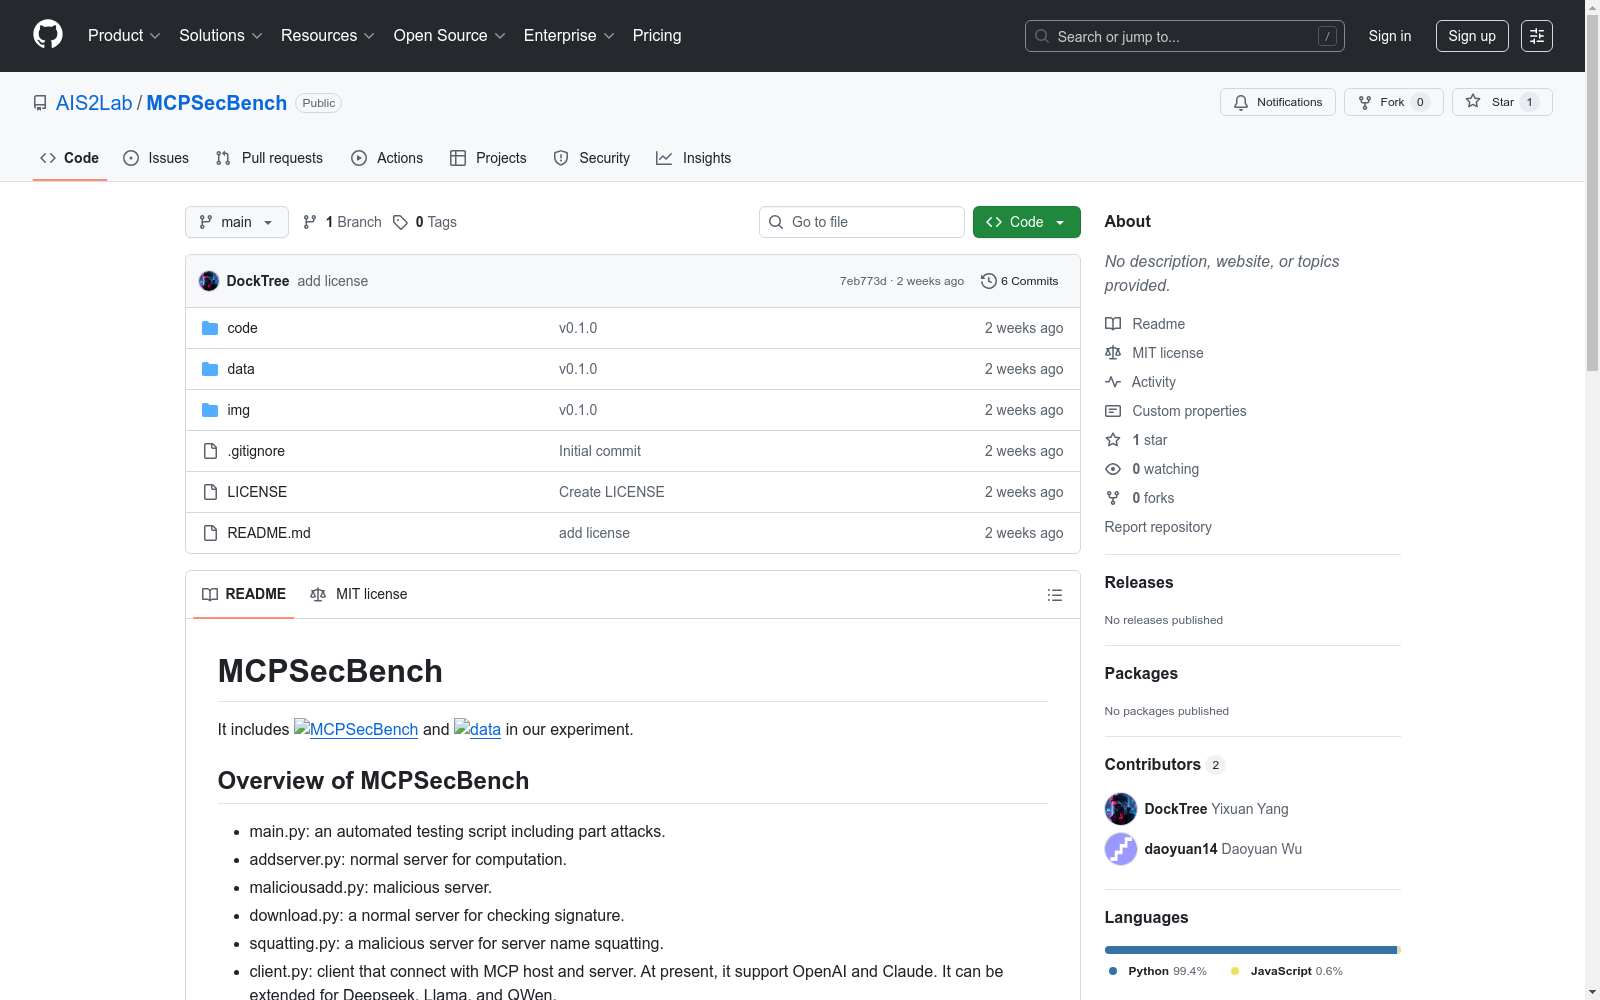Open the Issues tab
The image size is (1600, 1000).
tap(156, 158)
